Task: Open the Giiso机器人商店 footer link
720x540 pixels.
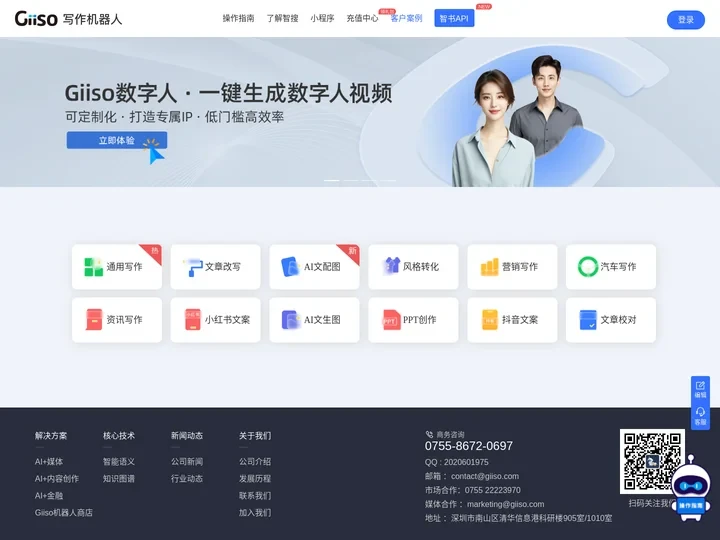Action: coord(64,512)
